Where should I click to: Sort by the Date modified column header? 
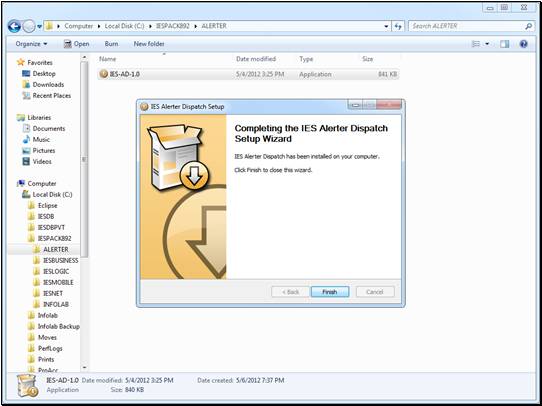click(x=256, y=59)
